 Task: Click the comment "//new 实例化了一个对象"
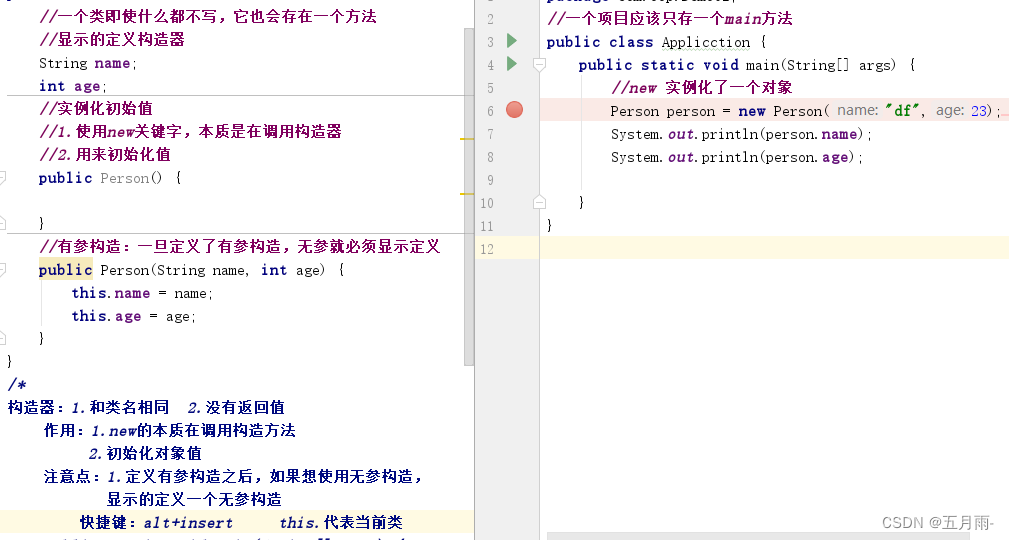click(701, 88)
